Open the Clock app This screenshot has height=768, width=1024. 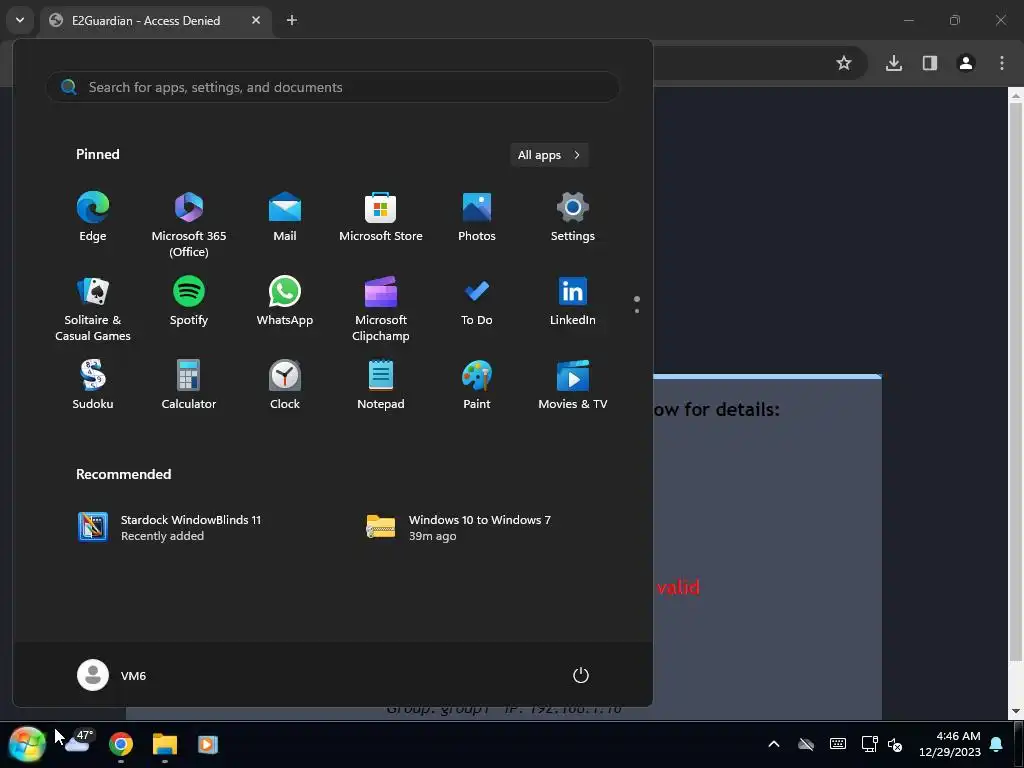[x=285, y=385]
